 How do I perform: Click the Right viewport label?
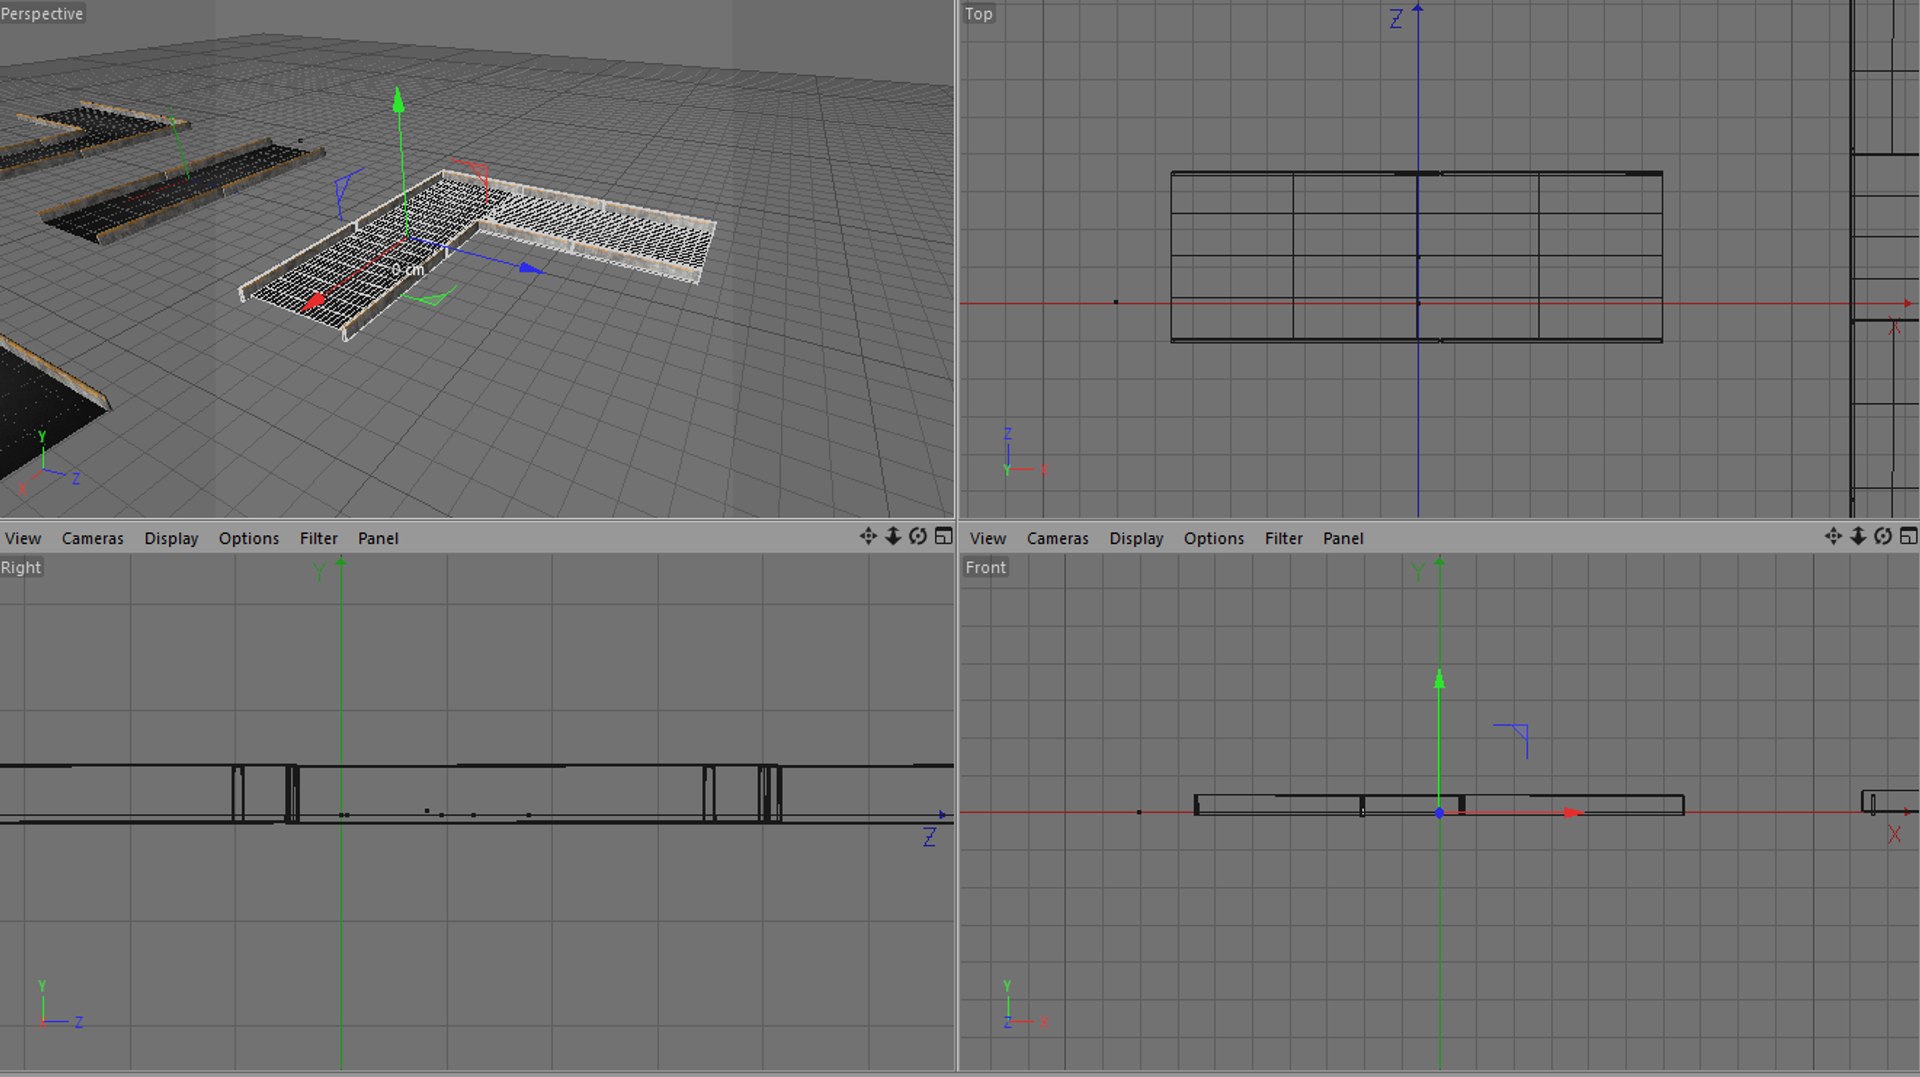pyautogui.click(x=21, y=567)
